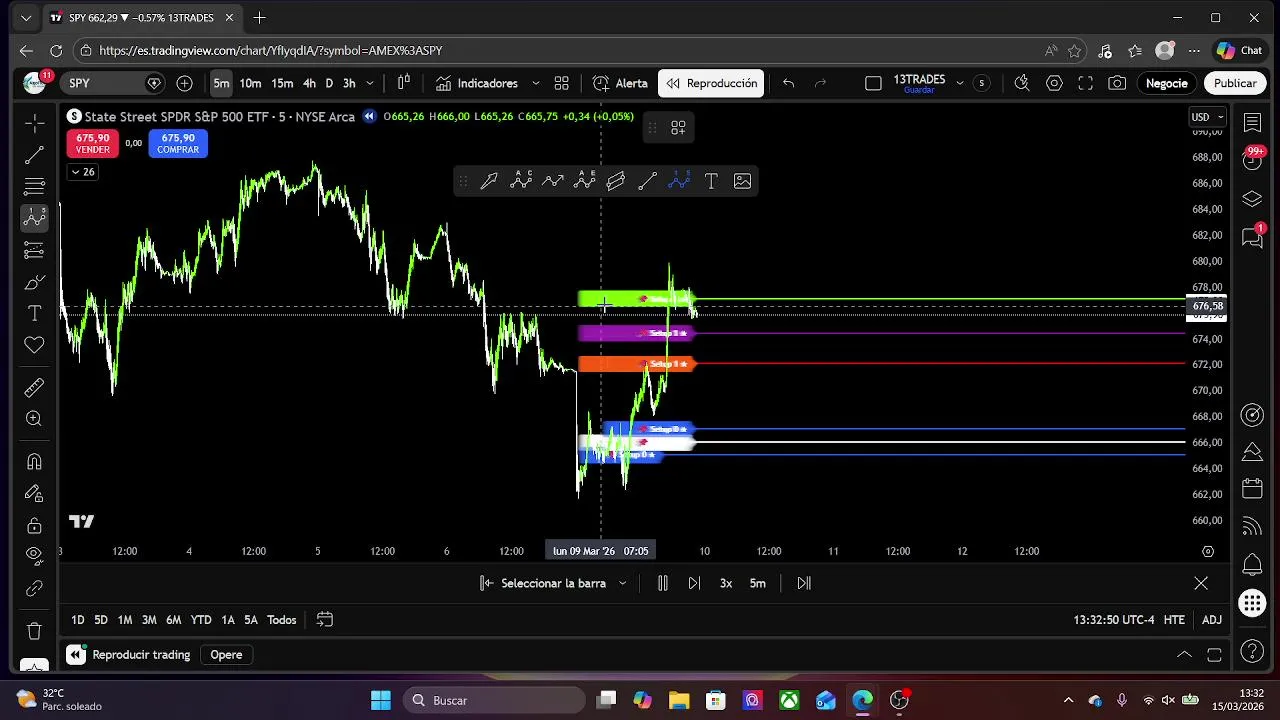This screenshot has height=720, width=1280.
Task: Select the 10m timeframe
Action: 250,83
